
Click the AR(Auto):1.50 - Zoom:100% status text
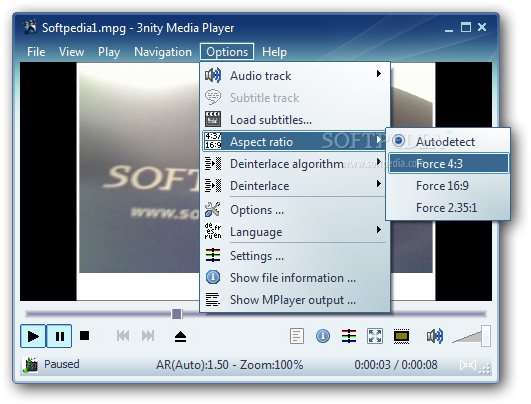tap(230, 365)
